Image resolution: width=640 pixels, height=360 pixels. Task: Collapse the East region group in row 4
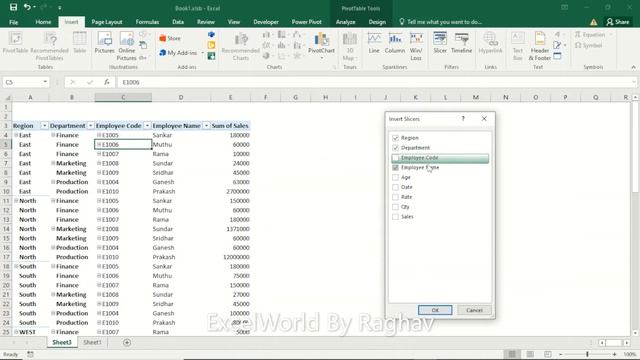16,135
